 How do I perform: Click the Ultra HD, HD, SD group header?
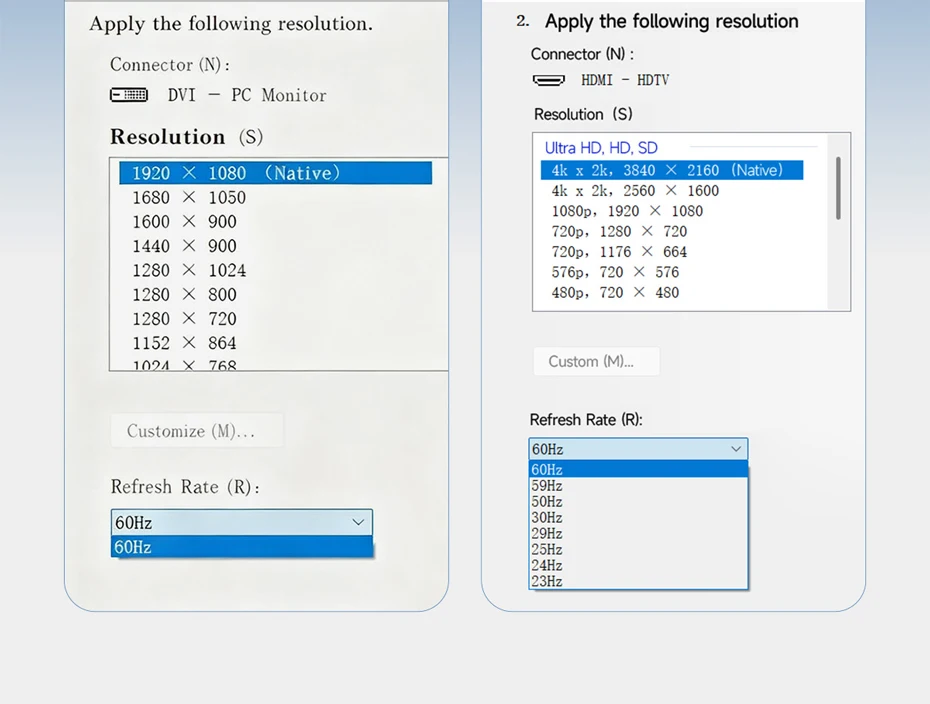(x=601, y=148)
